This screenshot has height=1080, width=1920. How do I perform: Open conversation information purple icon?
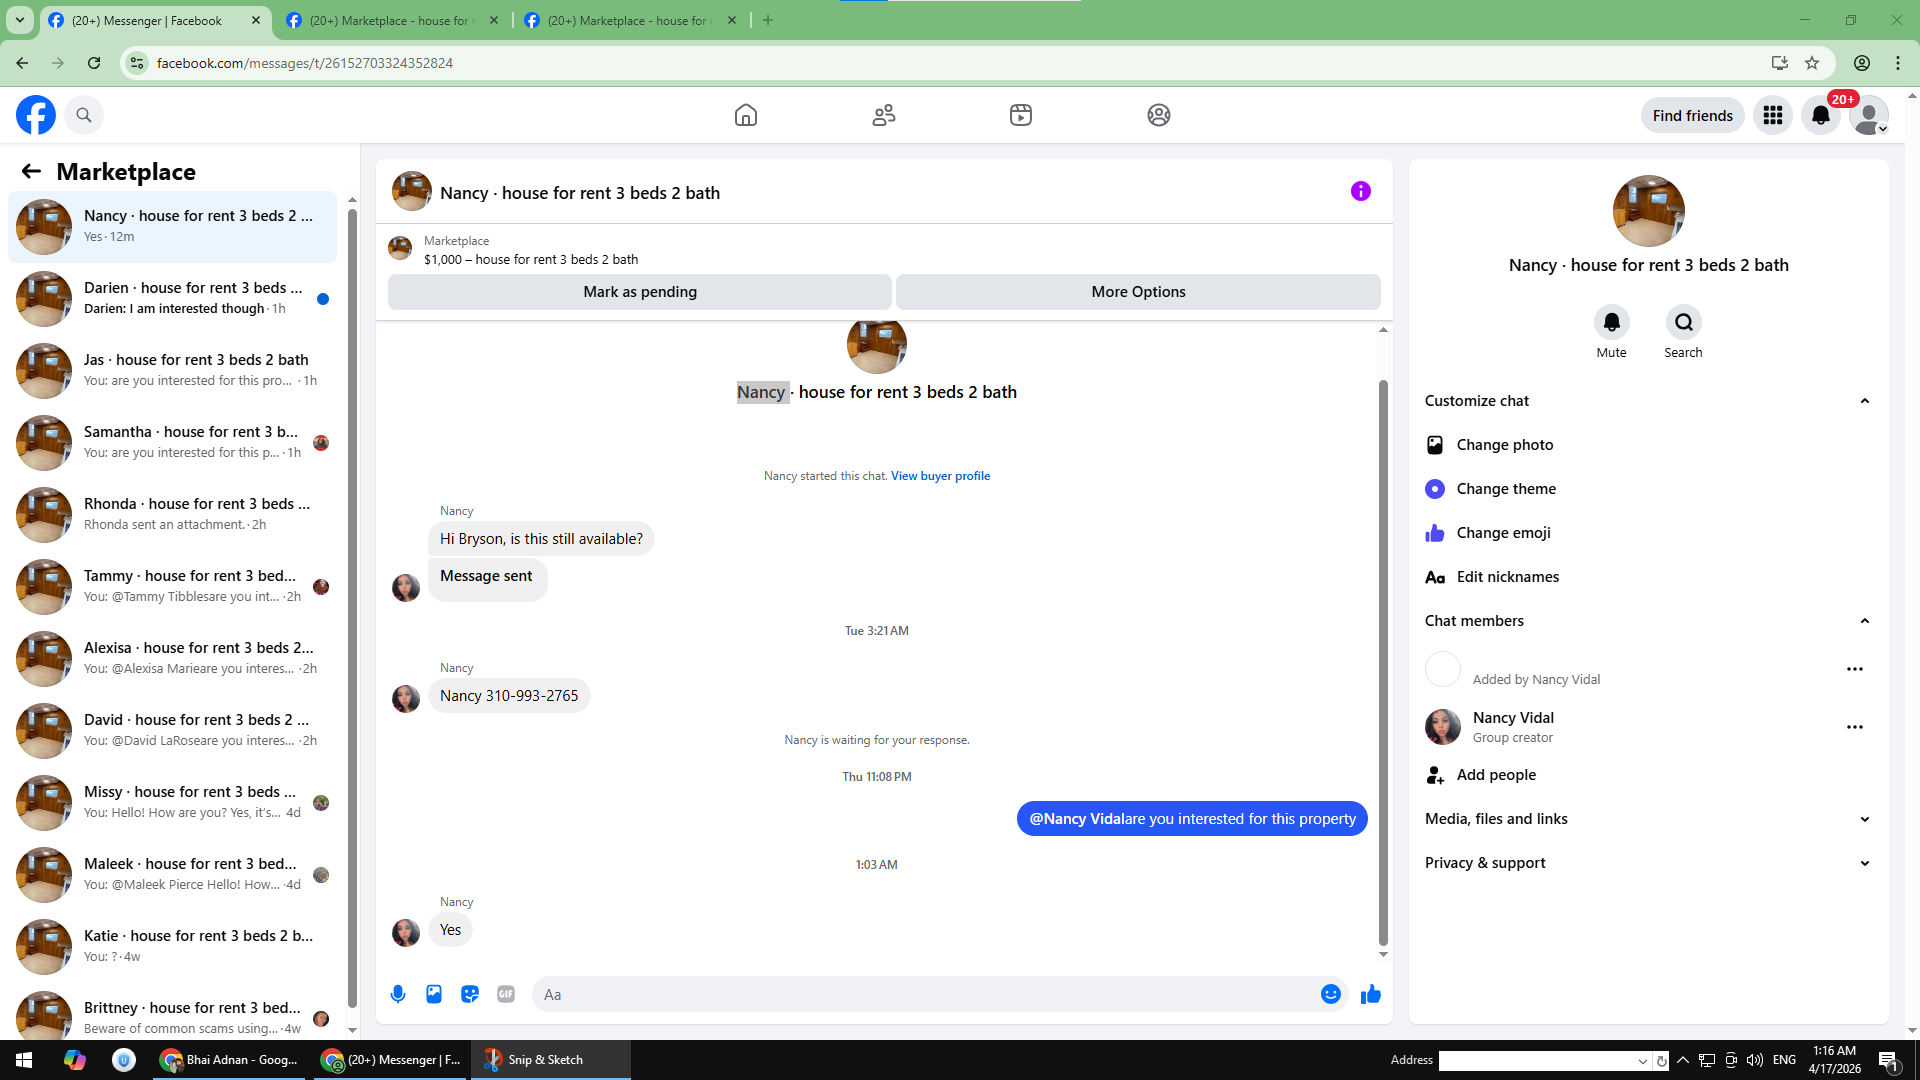1361,191
